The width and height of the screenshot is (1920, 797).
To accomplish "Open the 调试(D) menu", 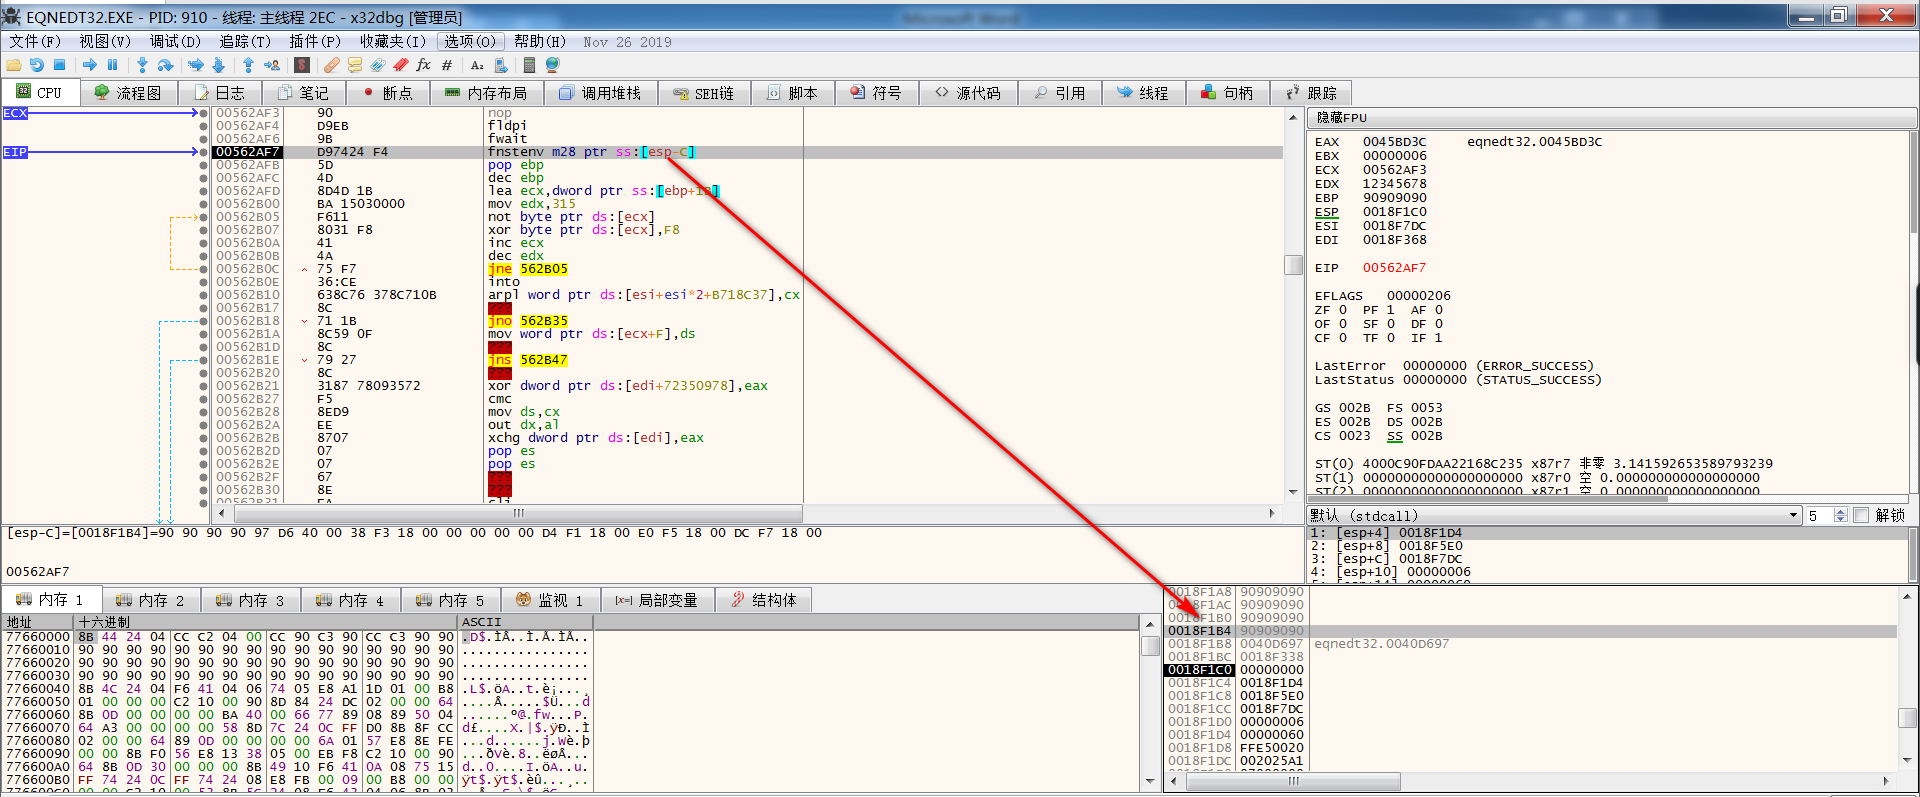I will click(175, 41).
